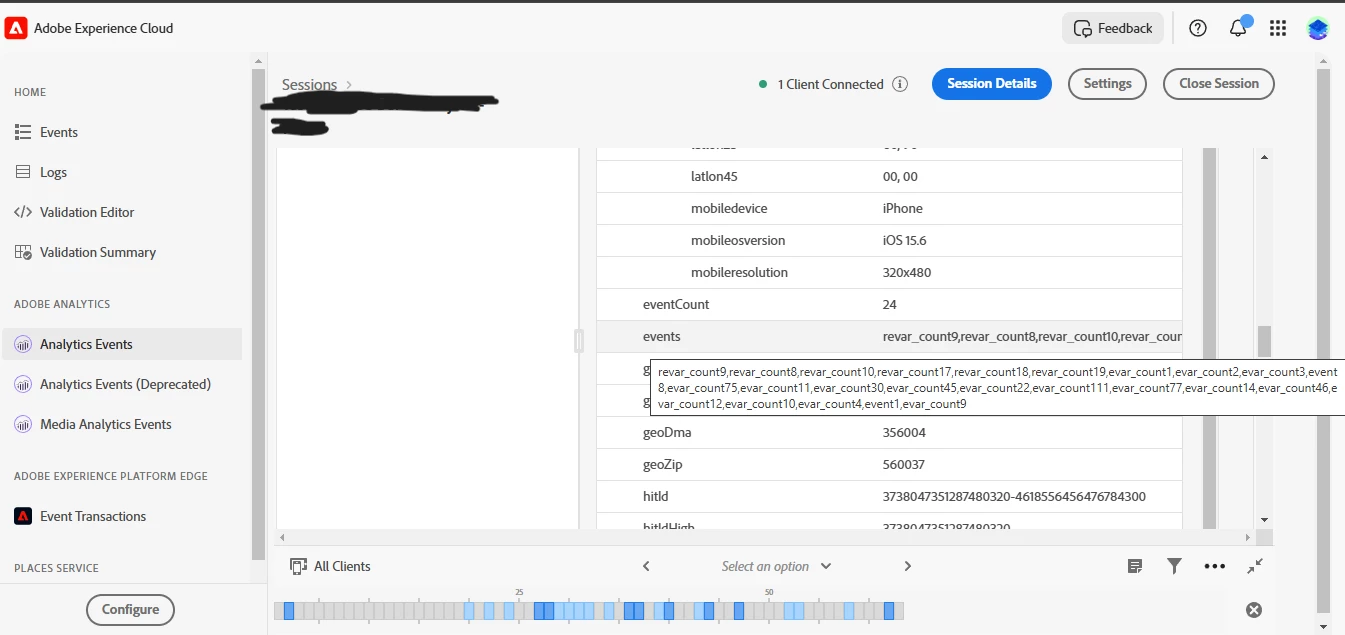This screenshot has height=635, width=1345.
Task: Click the details panel scroll-up arrow
Action: 1264,157
